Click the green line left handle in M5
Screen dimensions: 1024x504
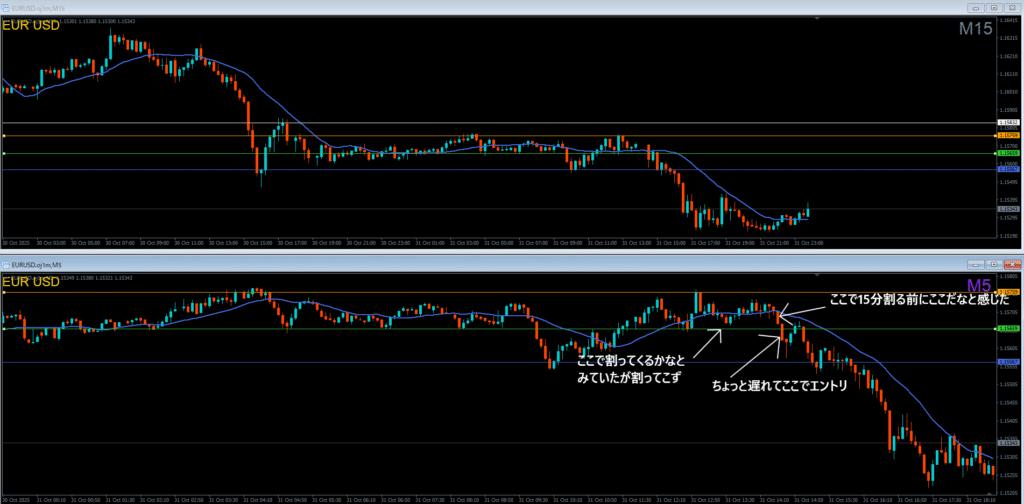coord(4,329)
